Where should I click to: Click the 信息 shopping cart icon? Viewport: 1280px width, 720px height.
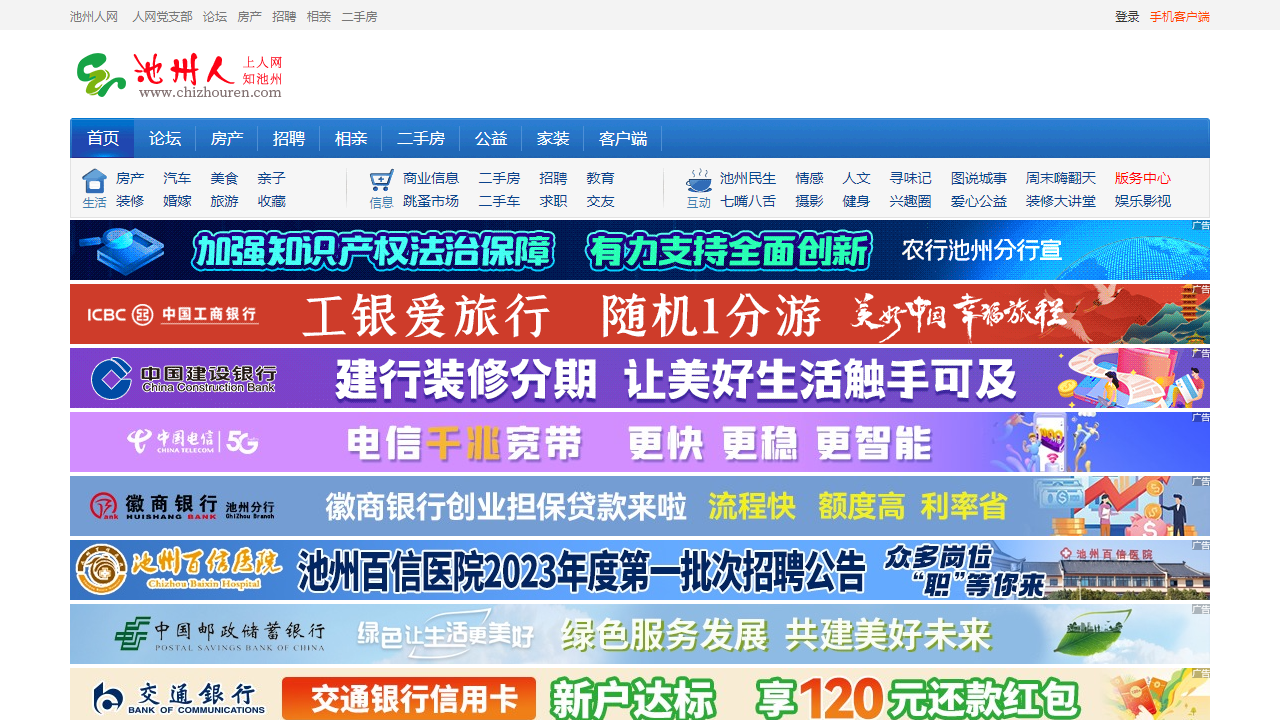point(381,180)
